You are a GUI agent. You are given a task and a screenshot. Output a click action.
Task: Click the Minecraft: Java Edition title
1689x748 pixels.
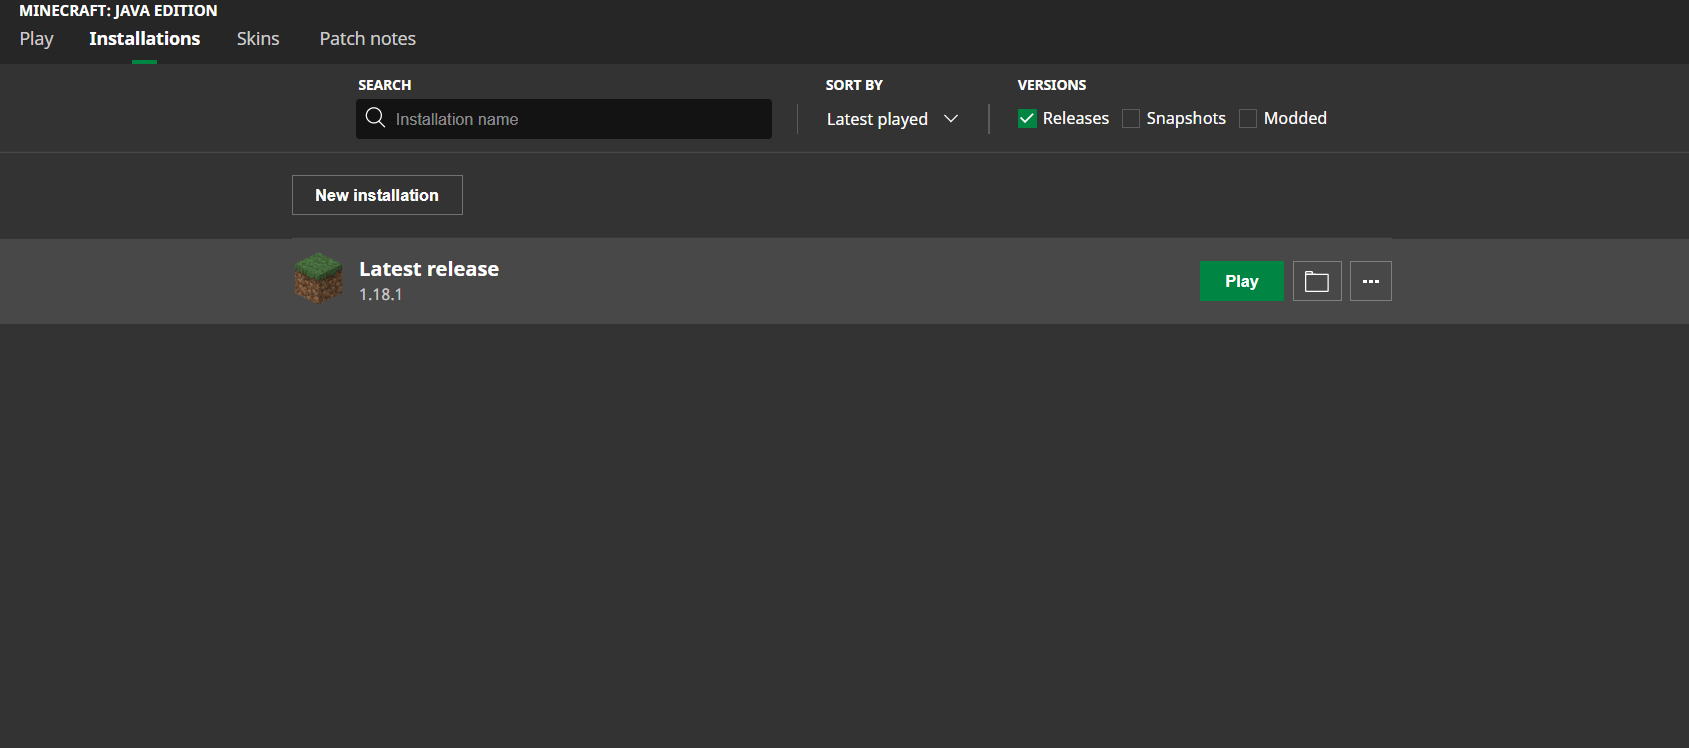click(x=118, y=11)
